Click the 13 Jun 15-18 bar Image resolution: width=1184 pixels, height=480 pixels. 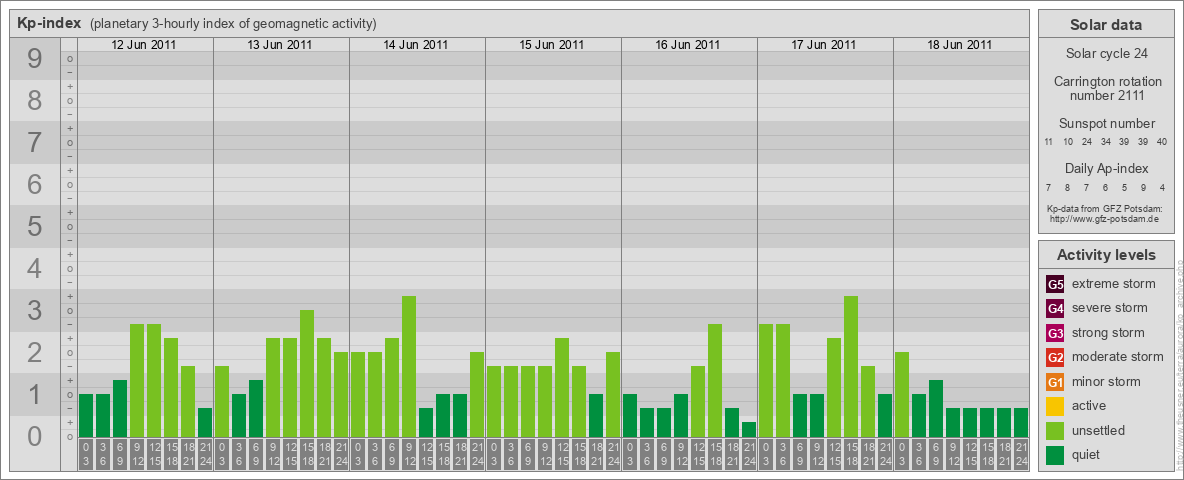pos(307,373)
